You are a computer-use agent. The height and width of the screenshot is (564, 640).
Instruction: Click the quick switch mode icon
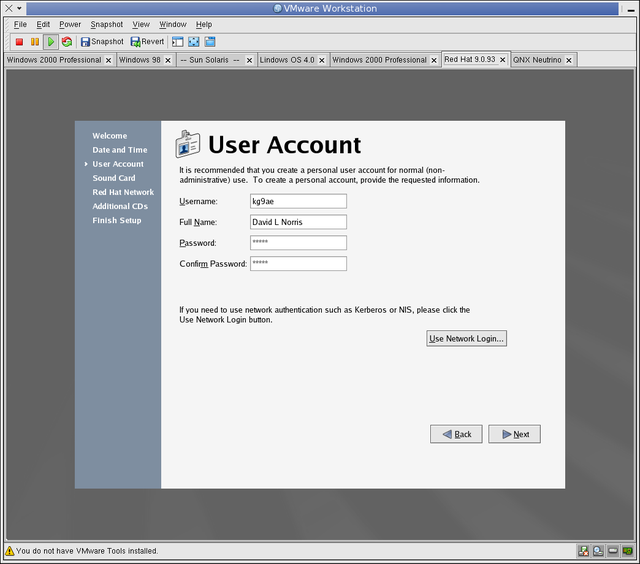click(210, 42)
